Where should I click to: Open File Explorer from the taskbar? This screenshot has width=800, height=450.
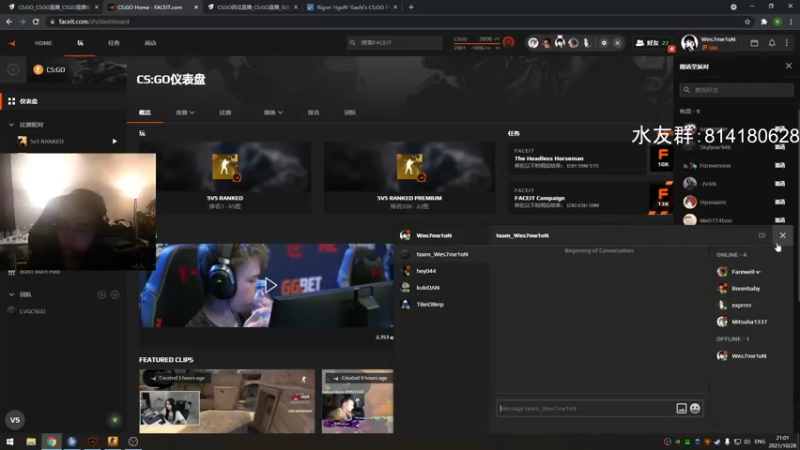(x=31, y=441)
